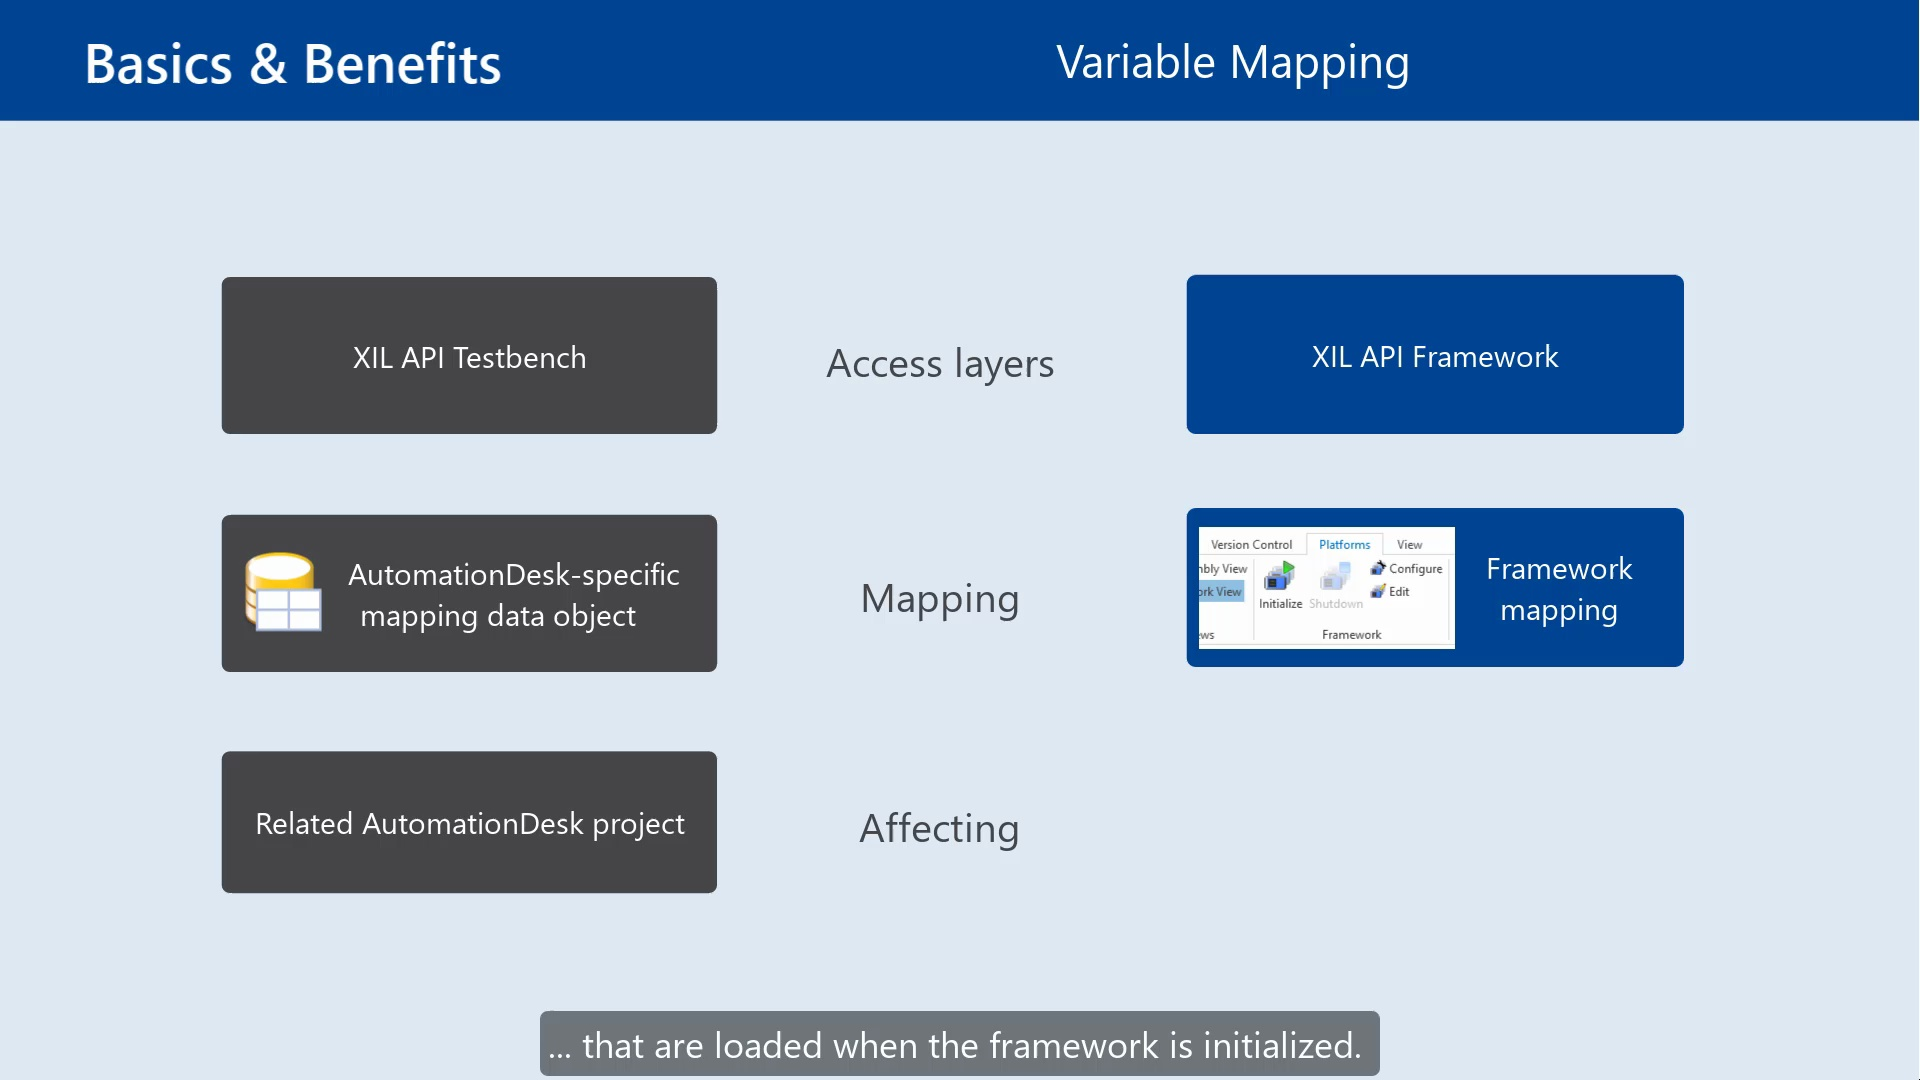Open the Version Control ribbon tab
Screen dimensions: 1920x1080
tap(1251, 544)
